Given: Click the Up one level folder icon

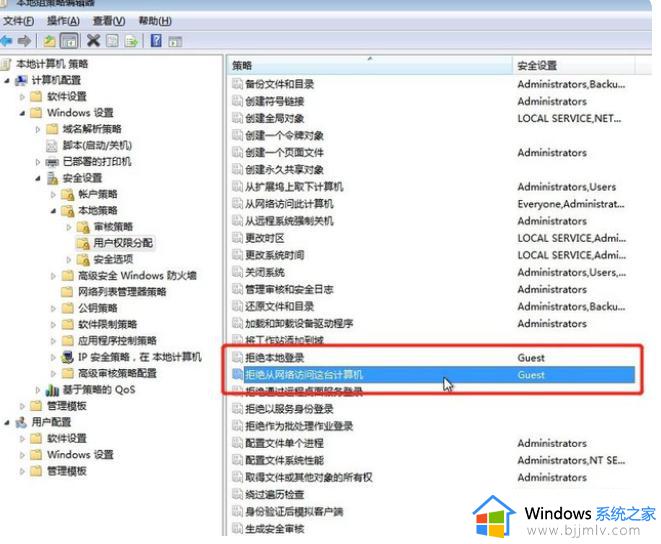Looking at the screenshot, I should click(x=50, y=41).
